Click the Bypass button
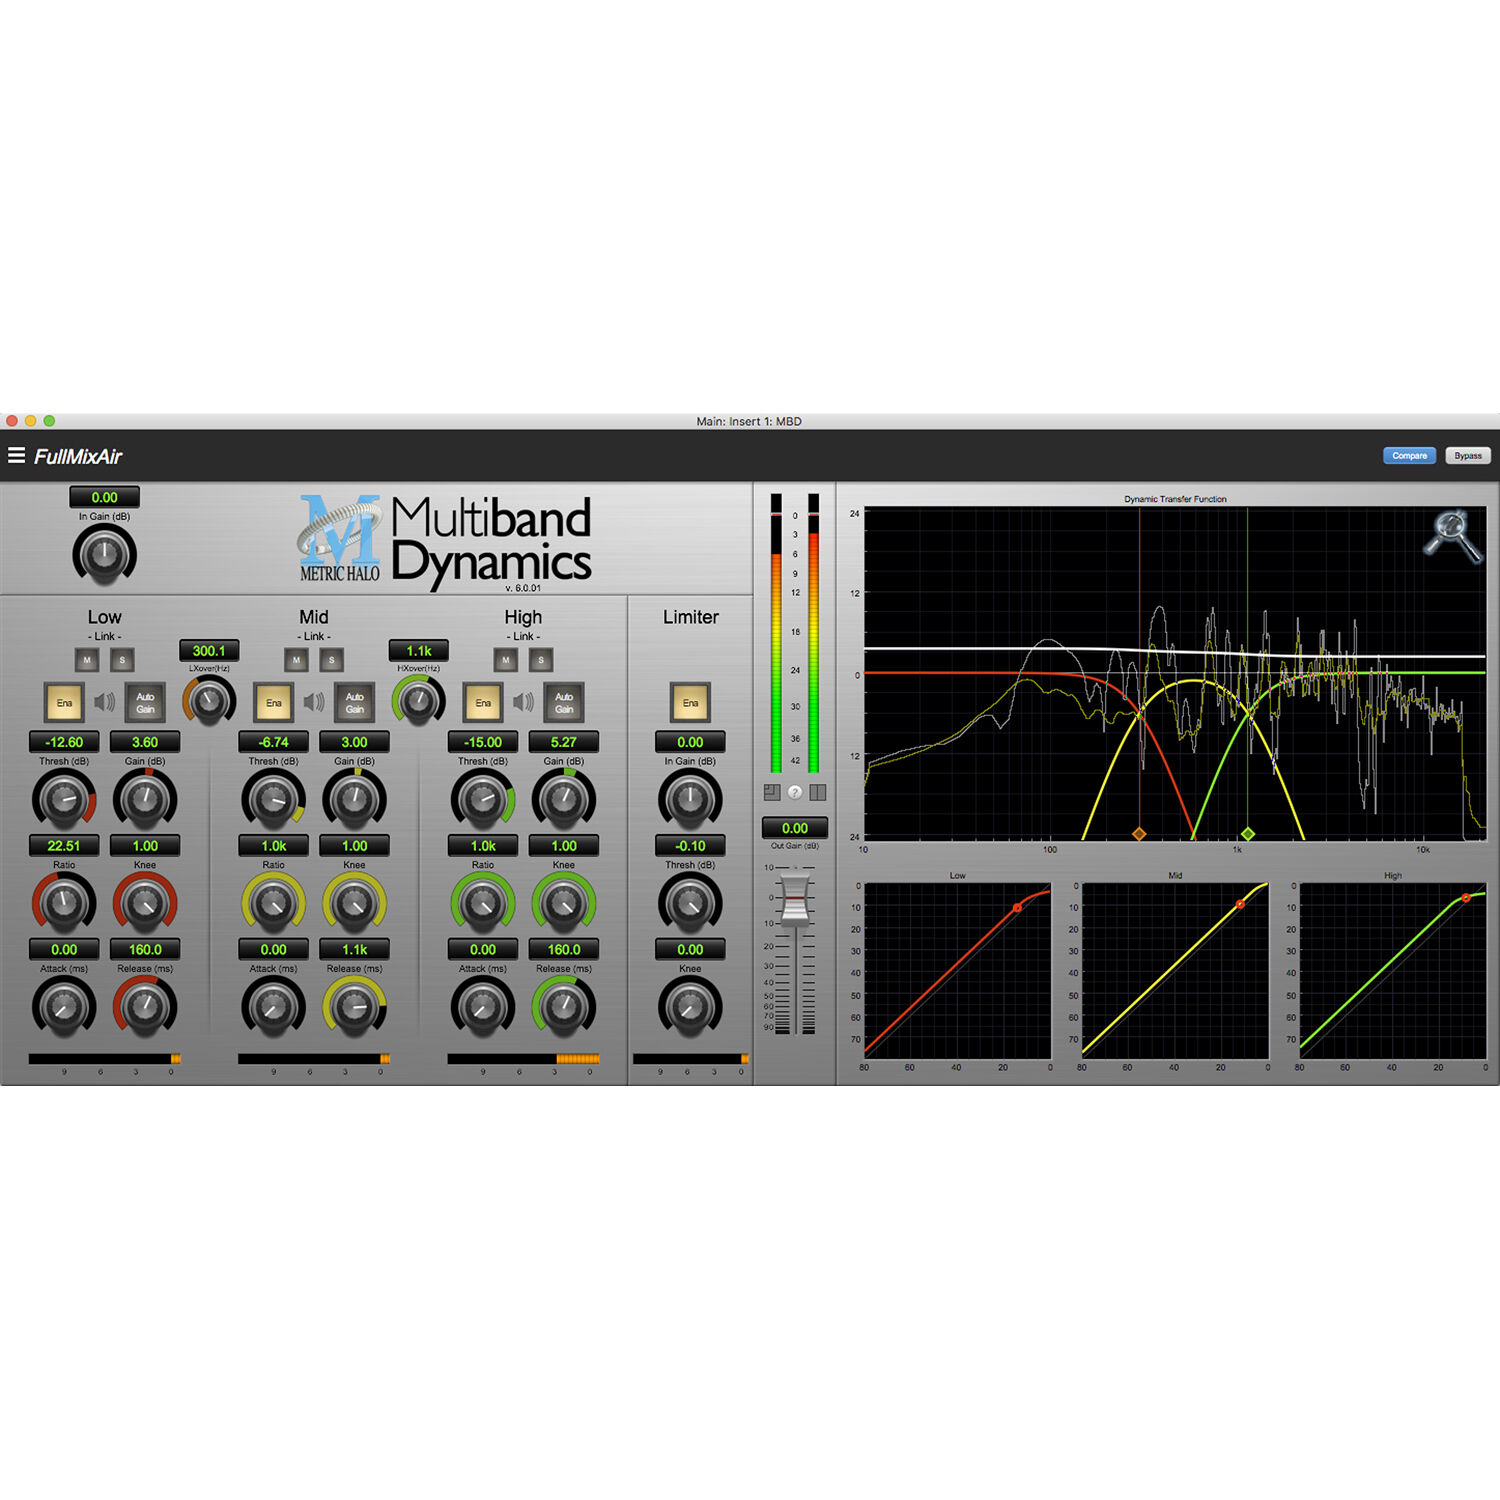Image resolution: width=1500 pixels, height=1500 pixels. [1468, 455]
